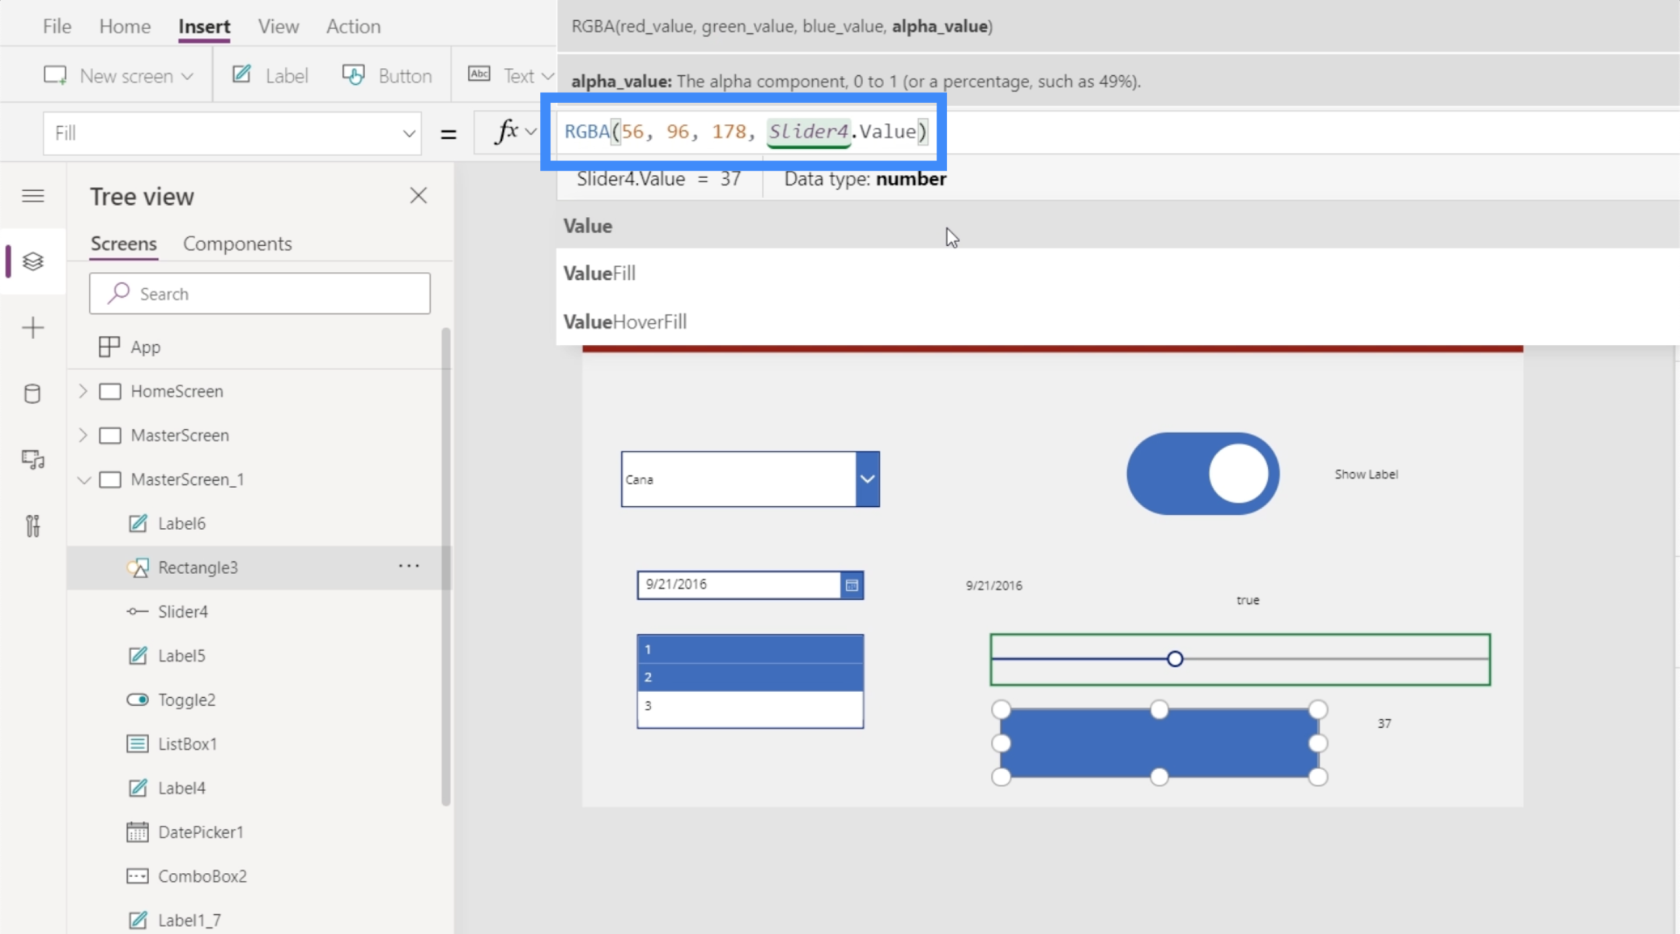Open the Media icon in left rail

point(33,459)
